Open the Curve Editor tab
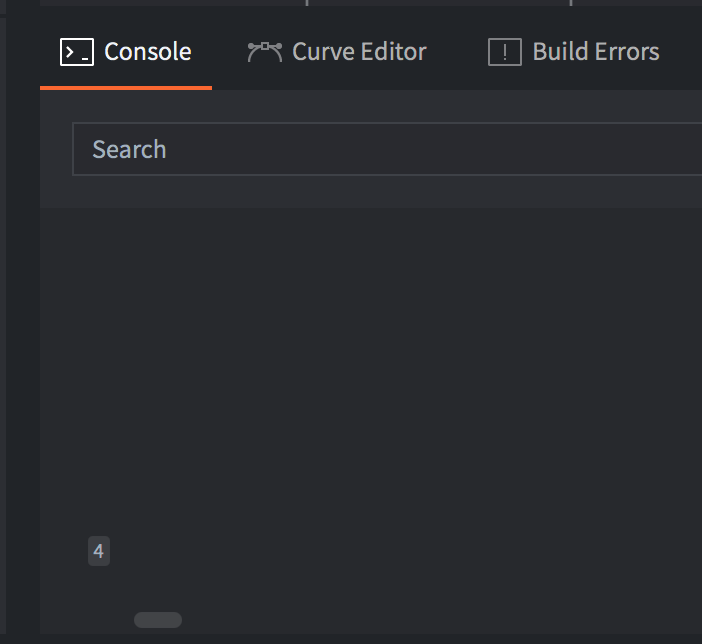Screen dimensions: 702x644 [x=337, y=52]
